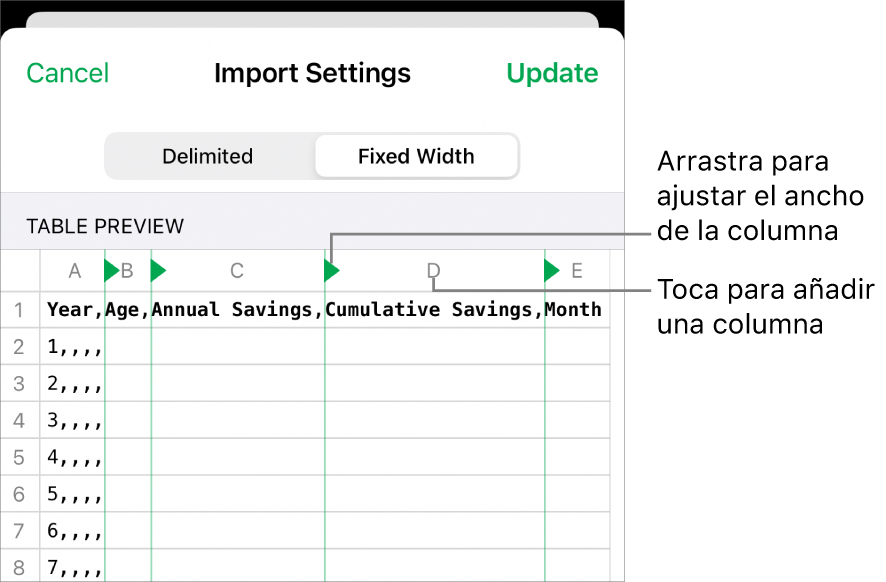The height and width of the screenshot is (582, 886).
Task: Tap the ruler area above the Cumulative Savings text
Action: [432, 270]
